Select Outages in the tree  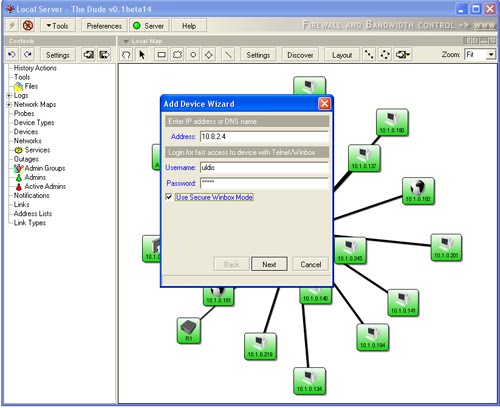[26, 159]
